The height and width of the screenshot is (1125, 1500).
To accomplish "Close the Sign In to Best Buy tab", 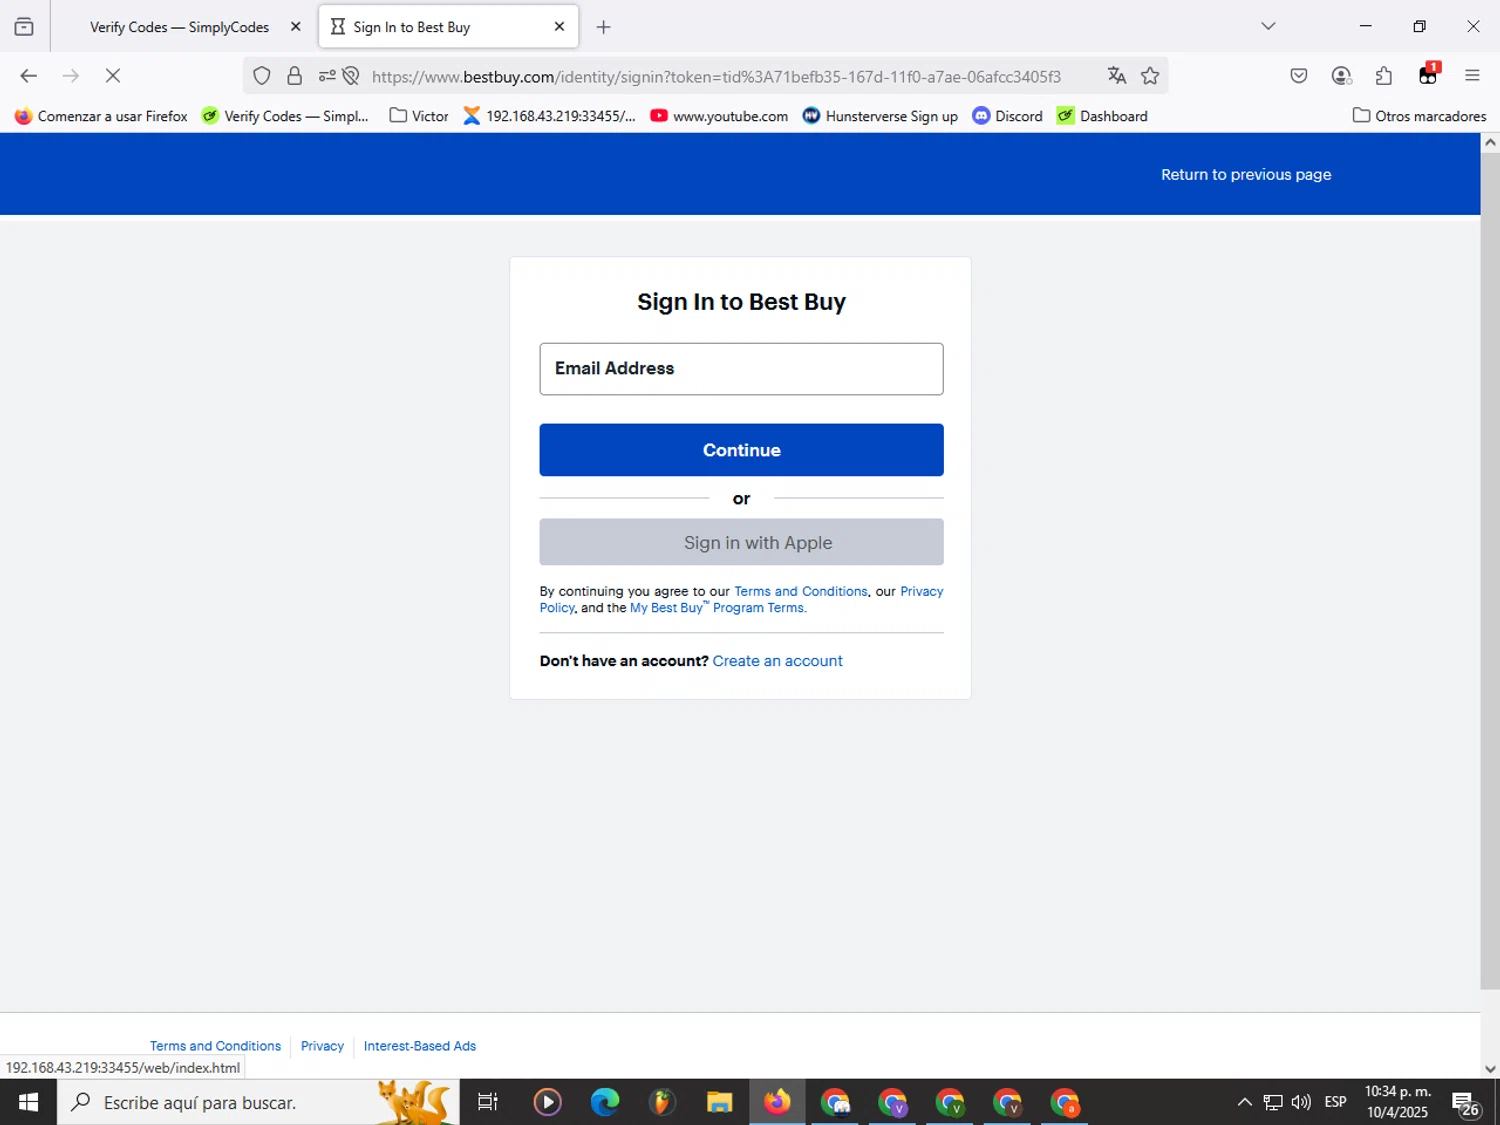I will pyautogui.click(x=559, y=27).
